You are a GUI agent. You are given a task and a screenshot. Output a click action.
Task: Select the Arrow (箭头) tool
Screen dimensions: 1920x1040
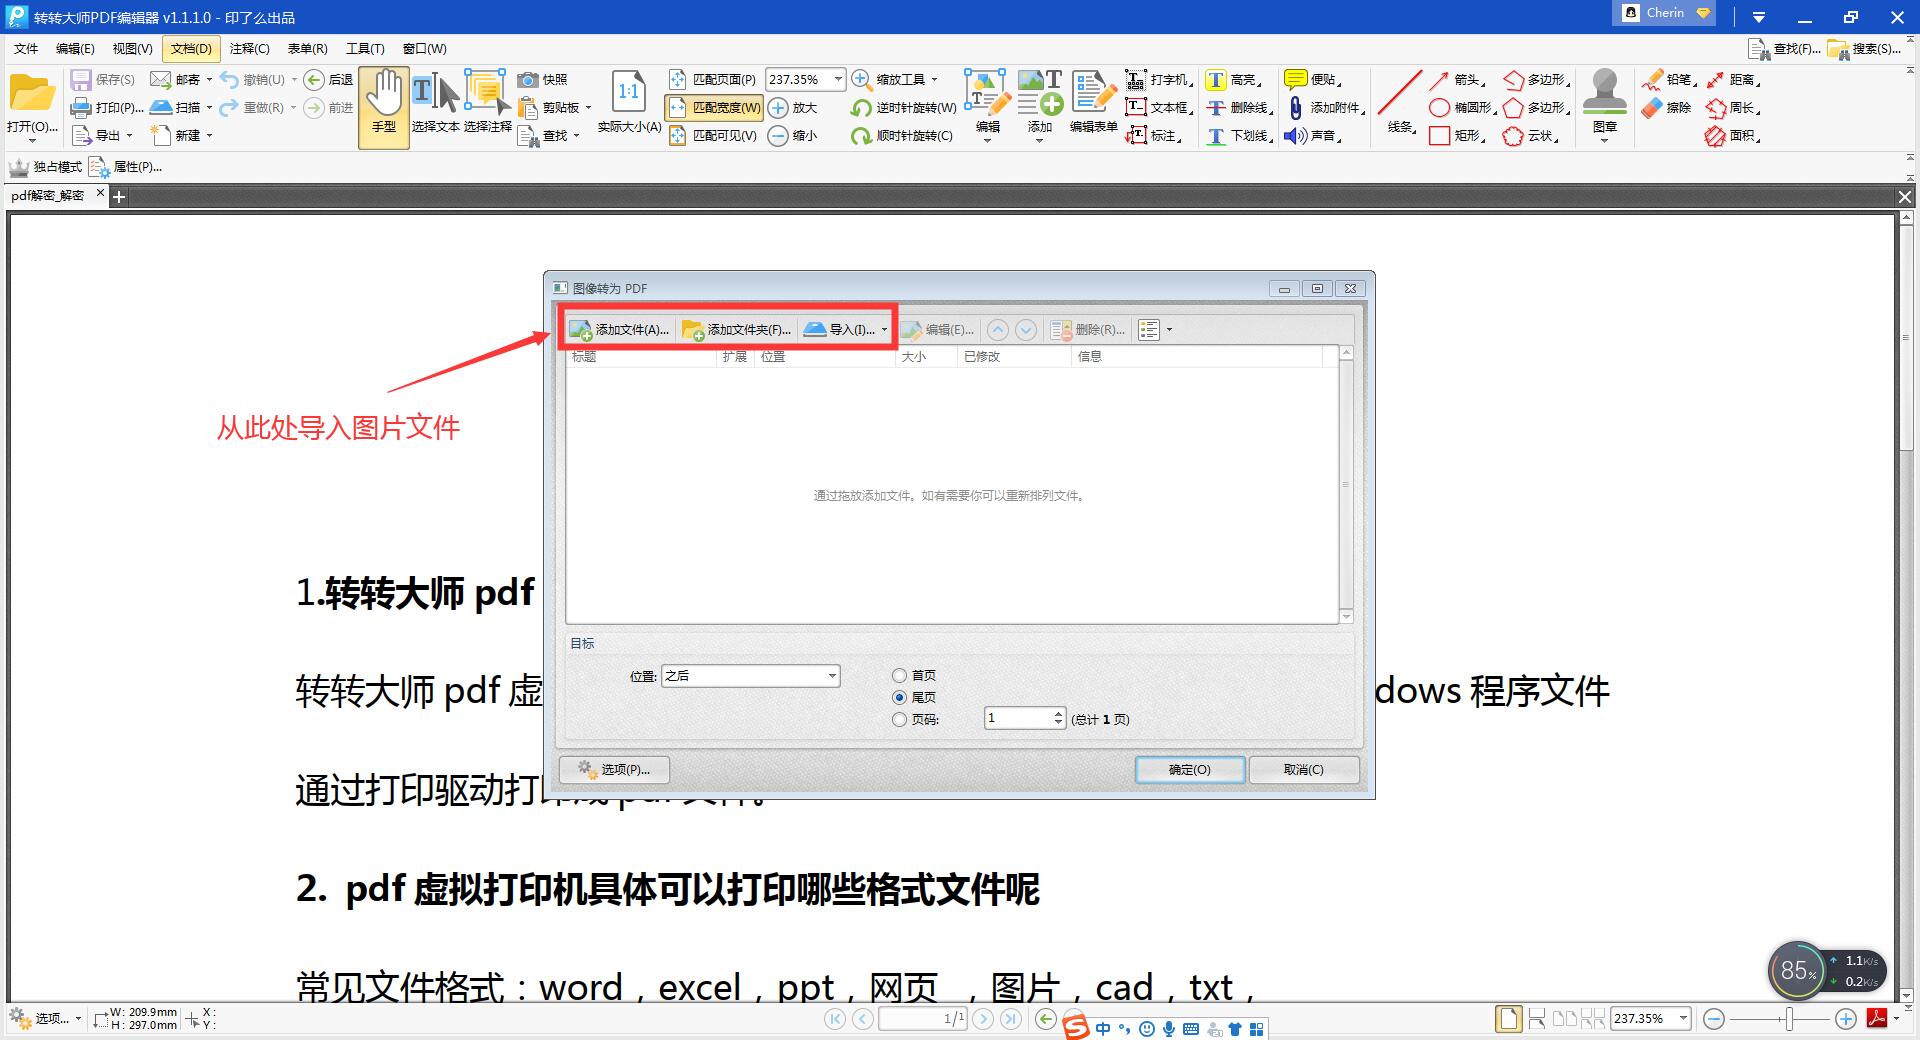tap(1458, 79)
